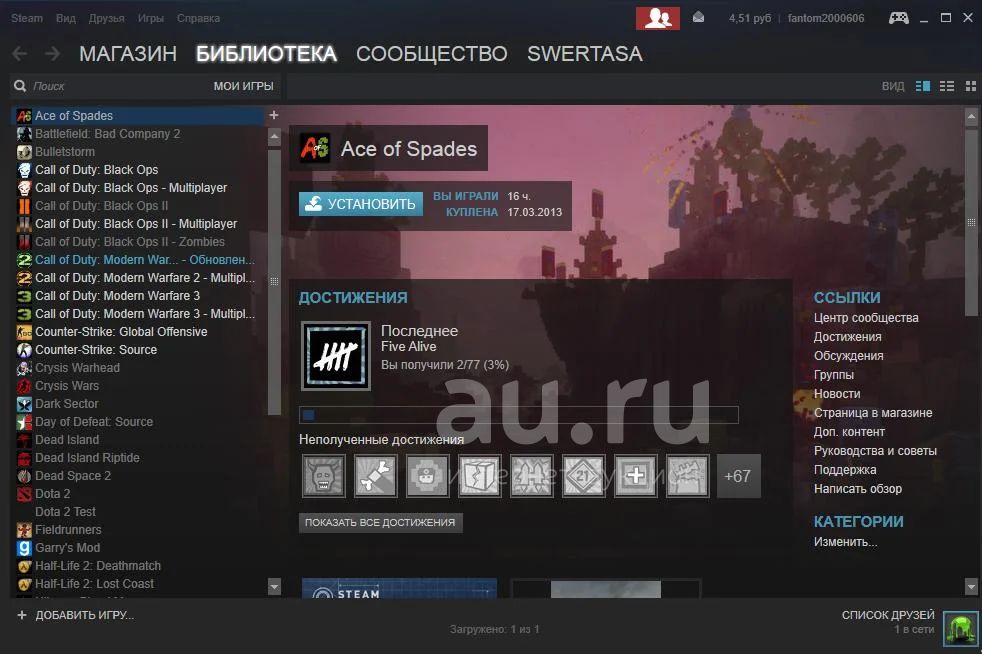982x654 pixels.
Task: Switch to the БИБЛИОТЕКА tab
Action: [266, 54]
